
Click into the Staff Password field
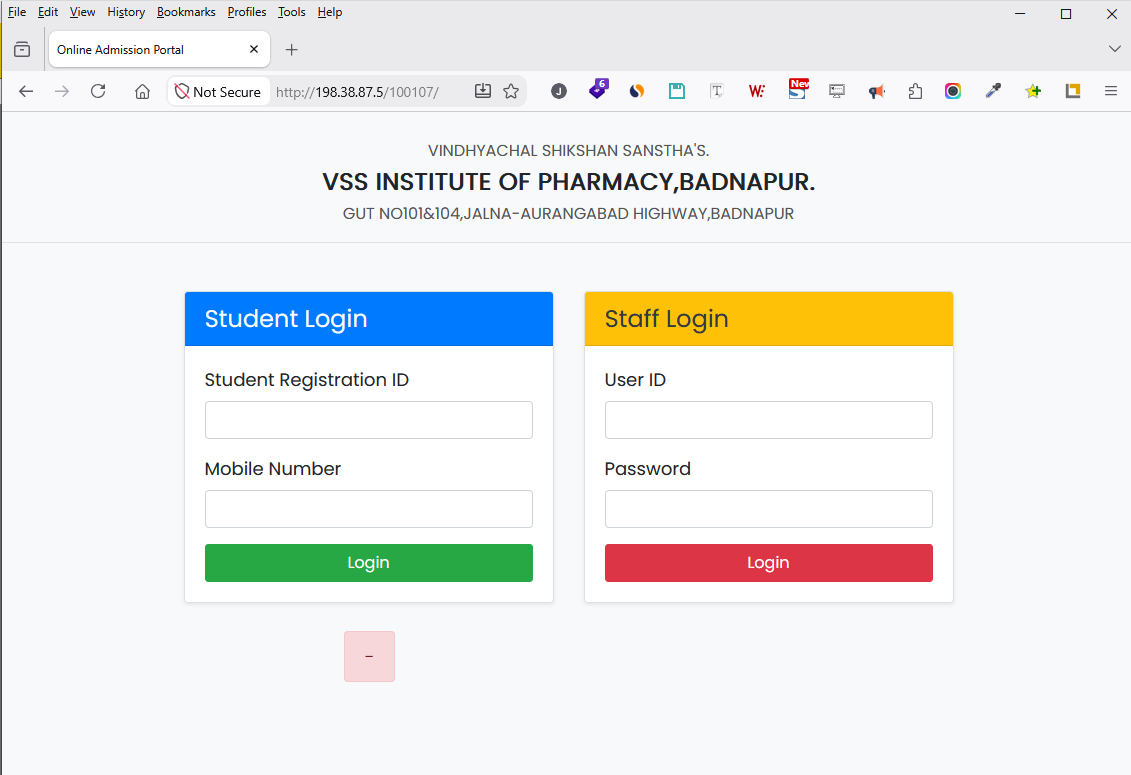click(x=768, y=509)
